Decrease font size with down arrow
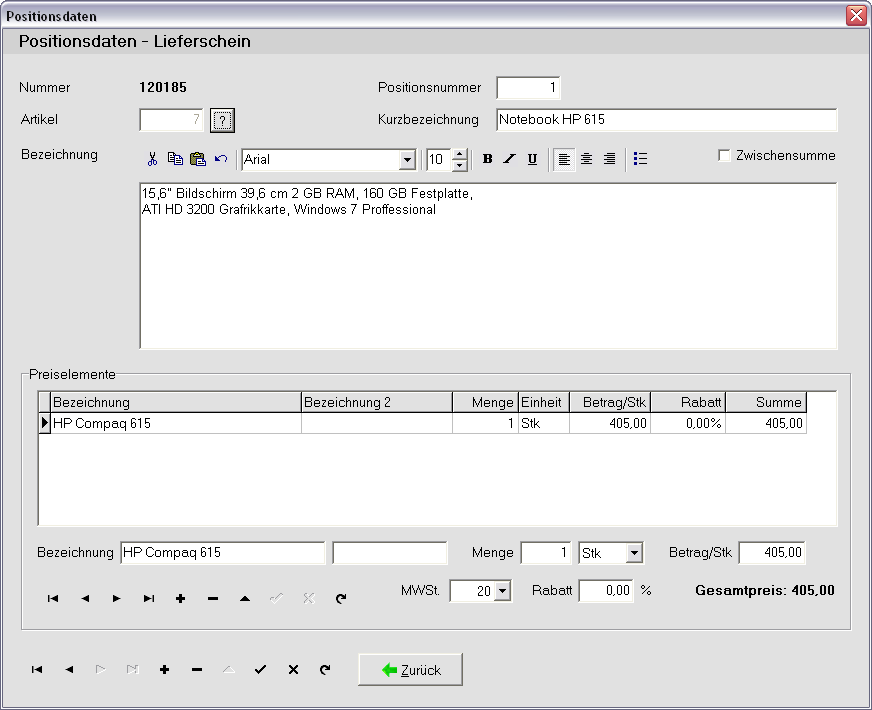 (x=459, y=165)
